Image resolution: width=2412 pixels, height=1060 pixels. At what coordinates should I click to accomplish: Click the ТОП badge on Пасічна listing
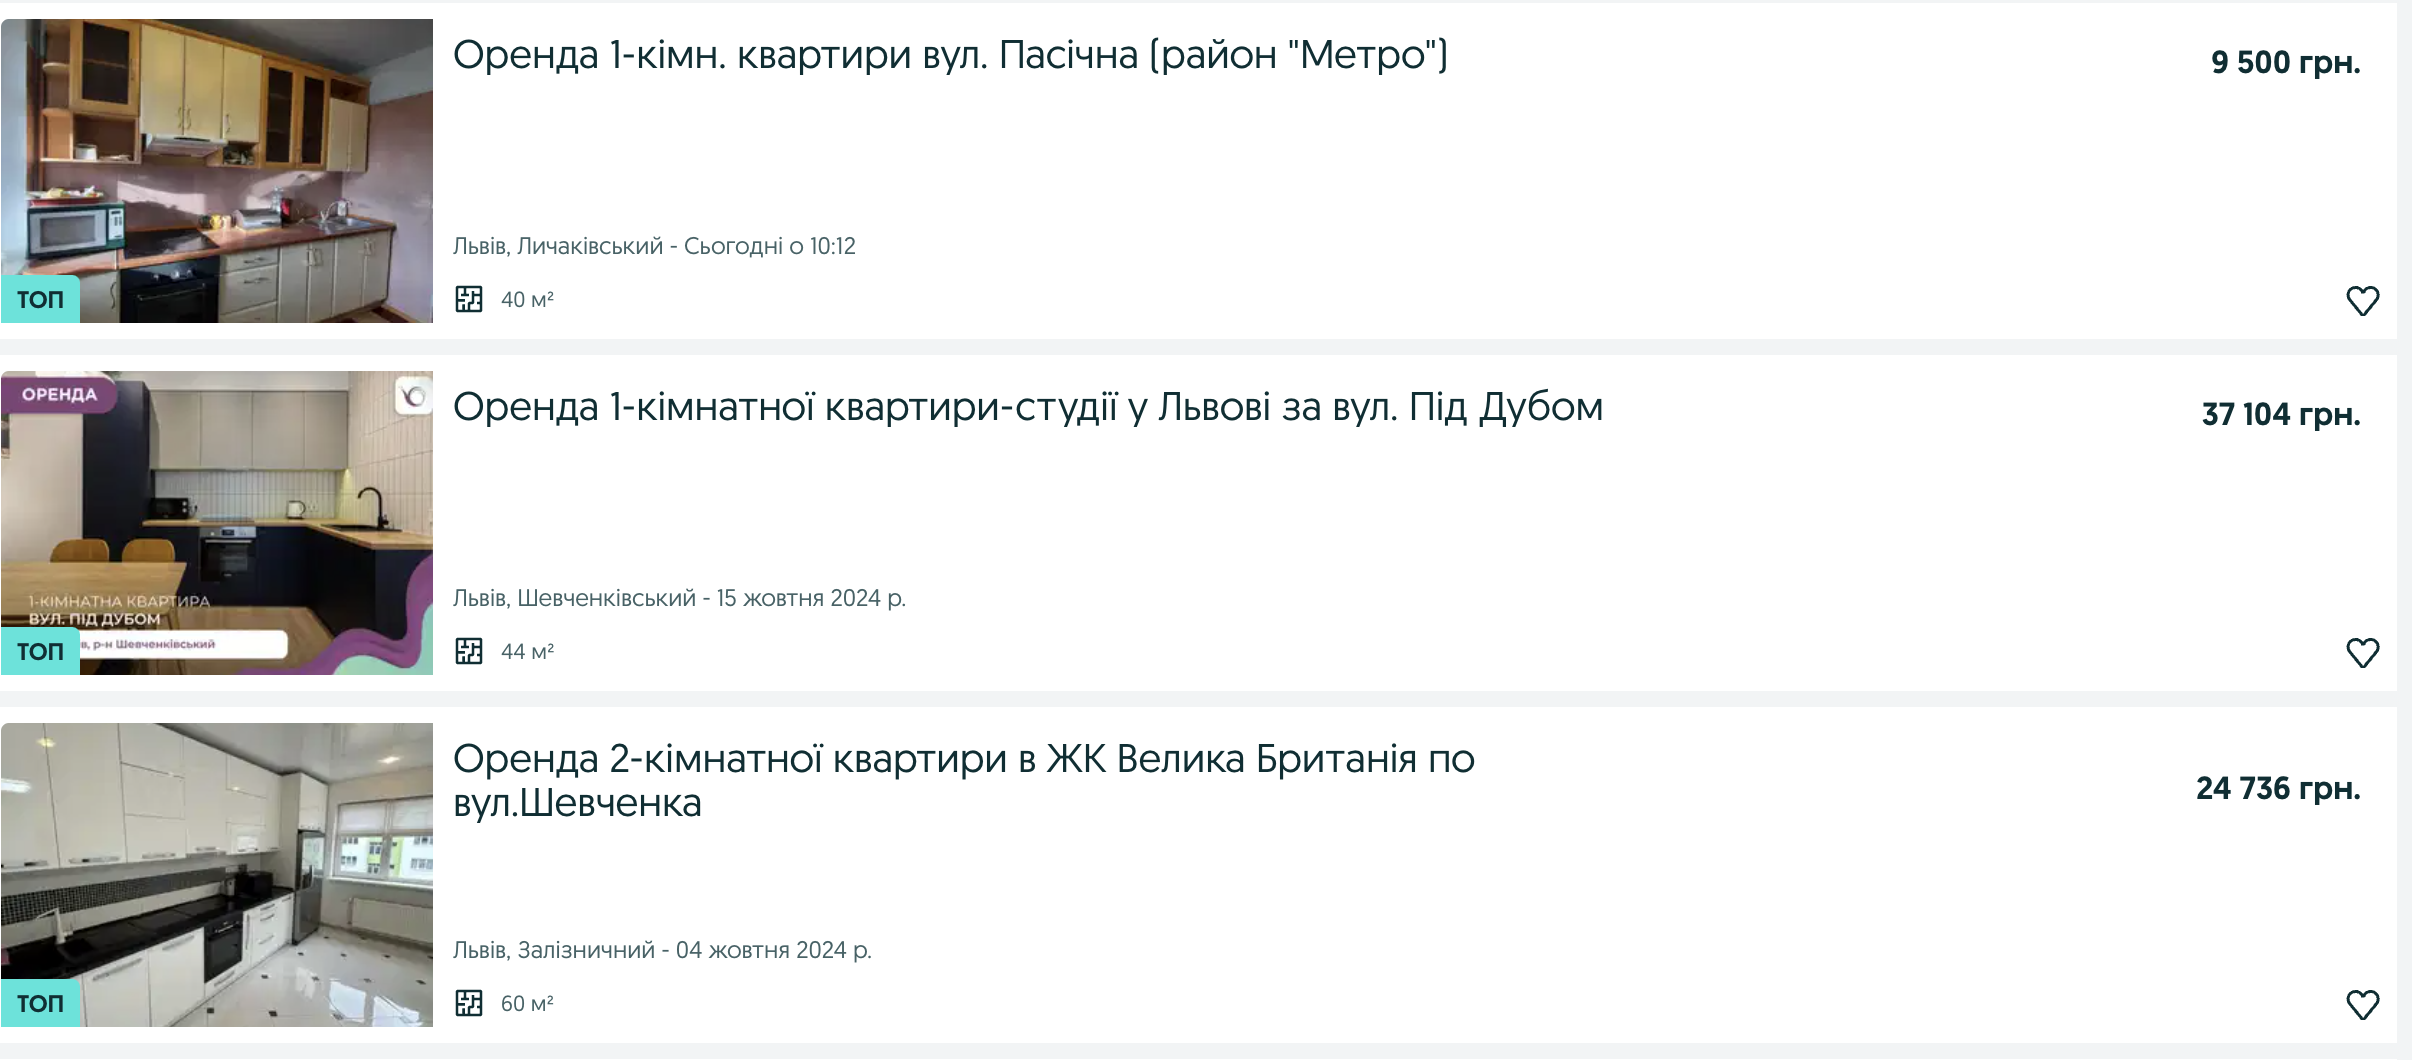[40, 299]
